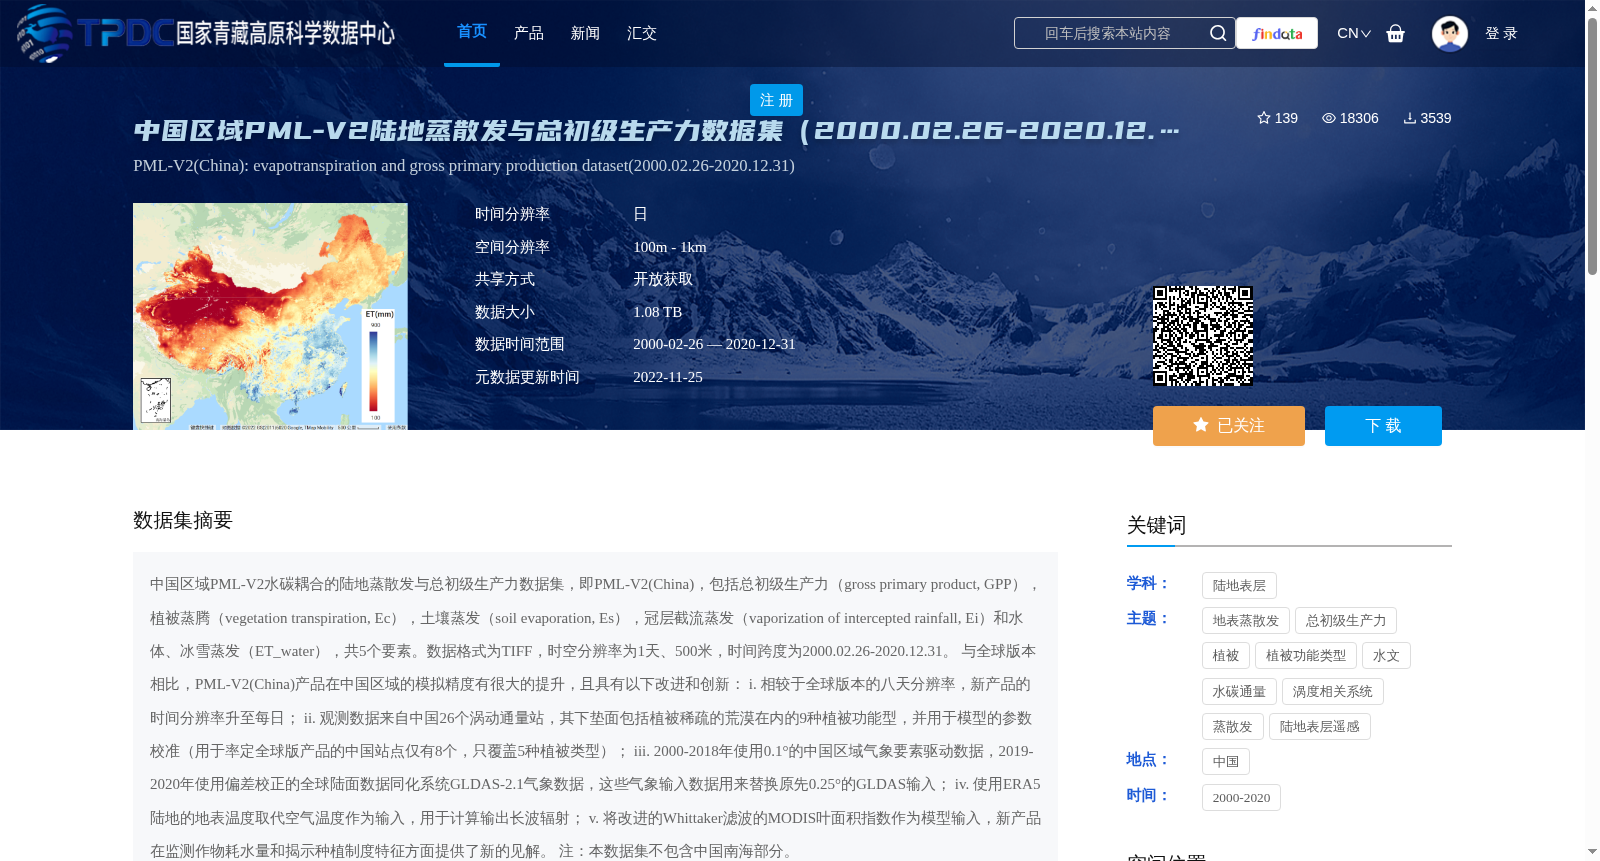Select the 植被功能类型 keyword tag
The width and height of the screenshot is (1600, 861).
[x=1306, y=656]
